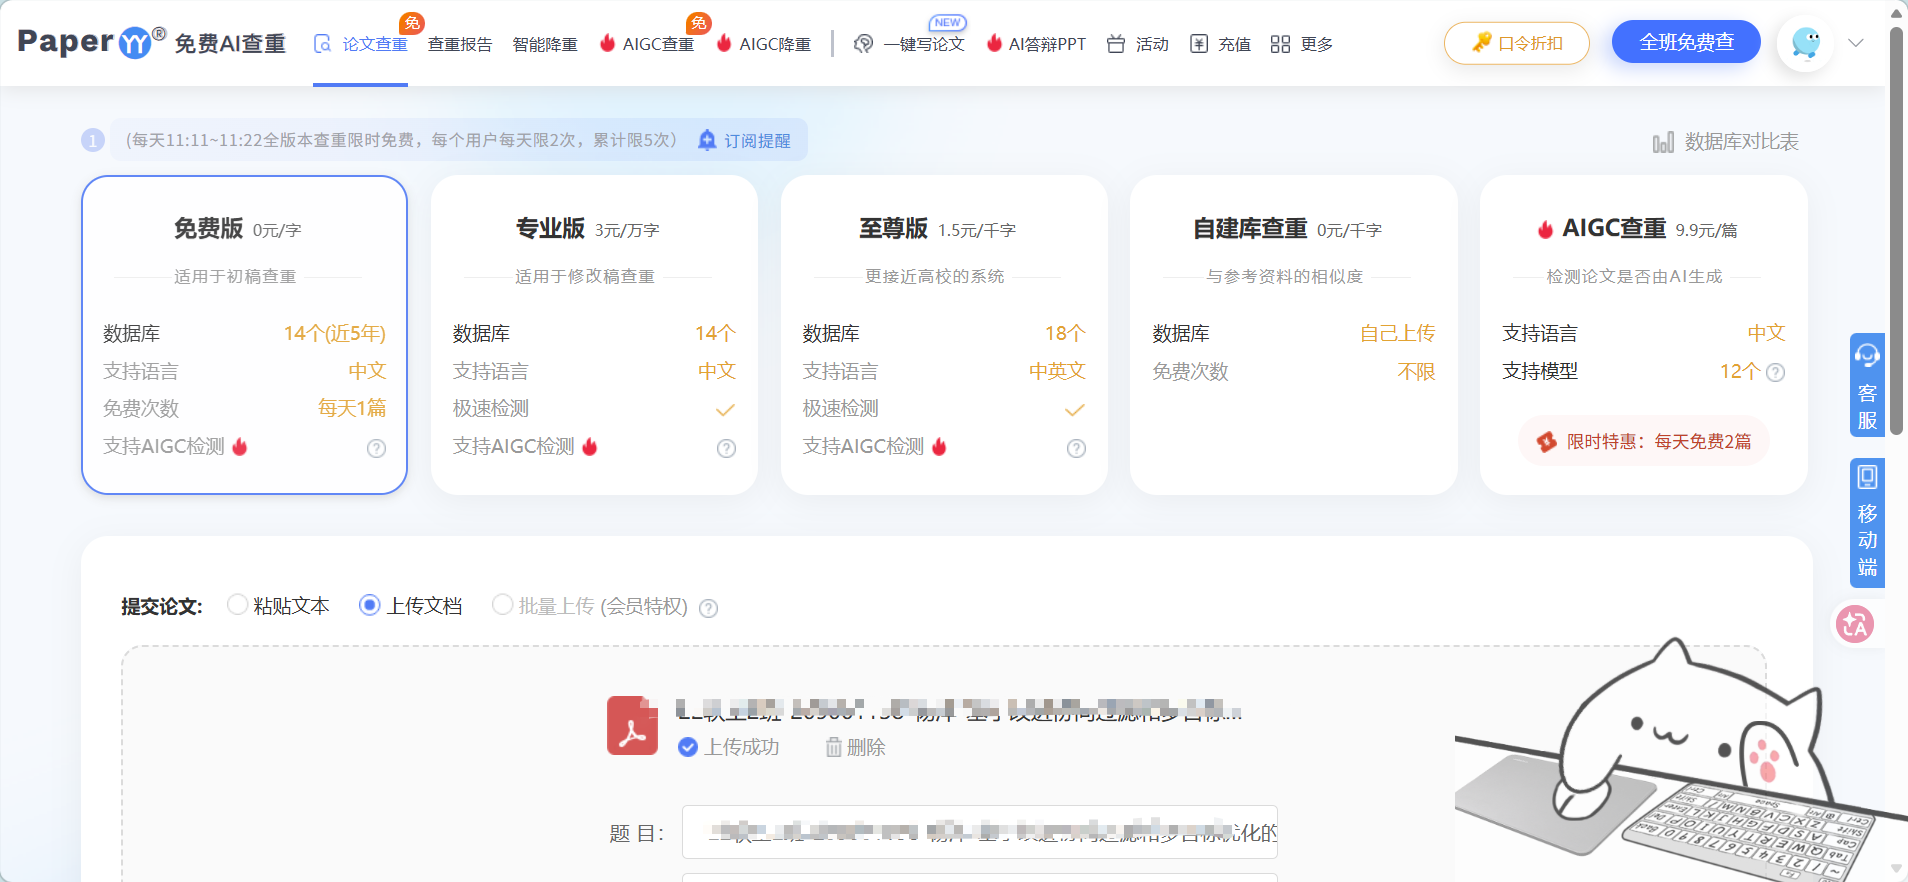The width and height of the screenshot is (1908, 882).
Task: Open the AIGC降重 menu item
Action: coord(764,44)
